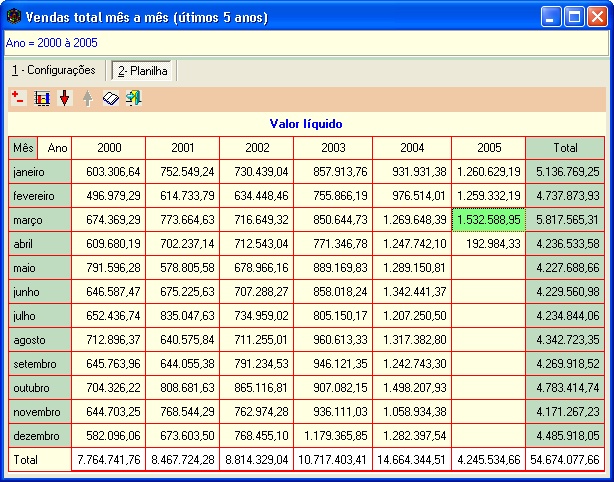The width and height of the screenshot is (614, 482).
Task: Click the plus/minus expand-collapse toolbar icon
Action: pyautogui.click(x=19, y=98)
